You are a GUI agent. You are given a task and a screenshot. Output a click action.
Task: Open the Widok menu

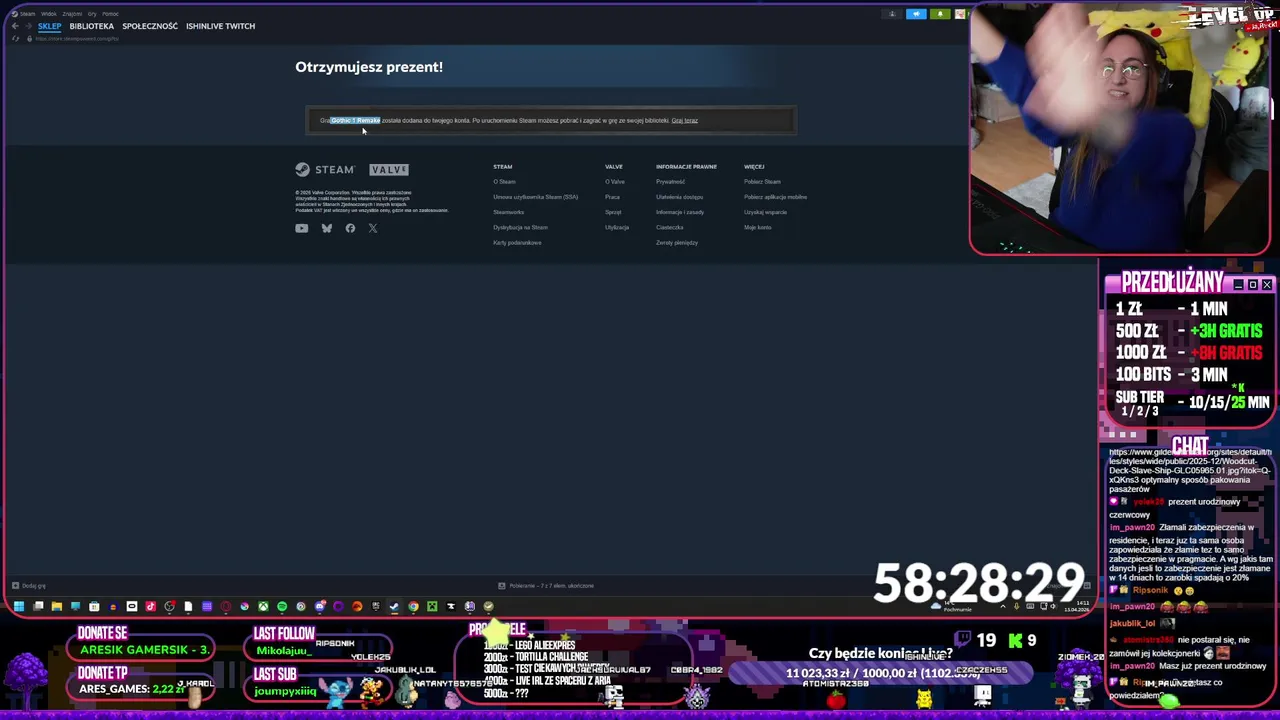[48, 14]
